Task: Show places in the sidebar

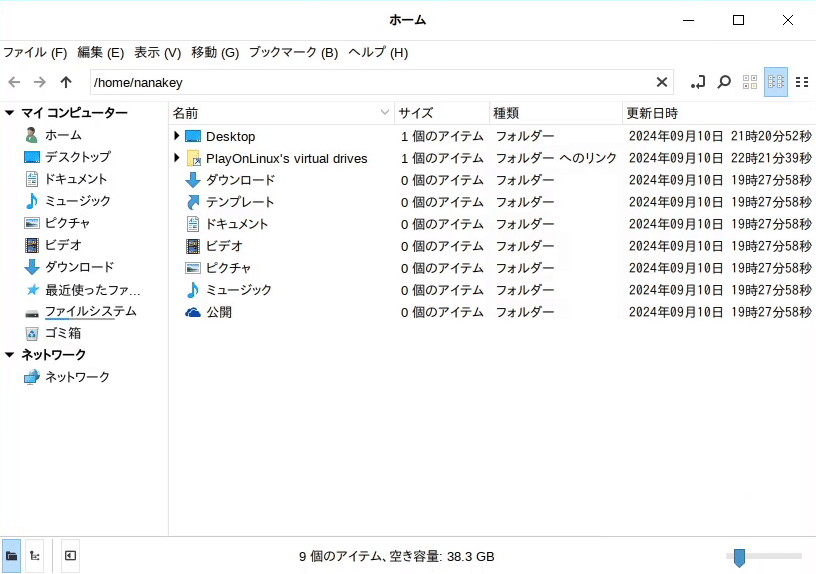Action: pyautogui.click(x=11, y=556)
